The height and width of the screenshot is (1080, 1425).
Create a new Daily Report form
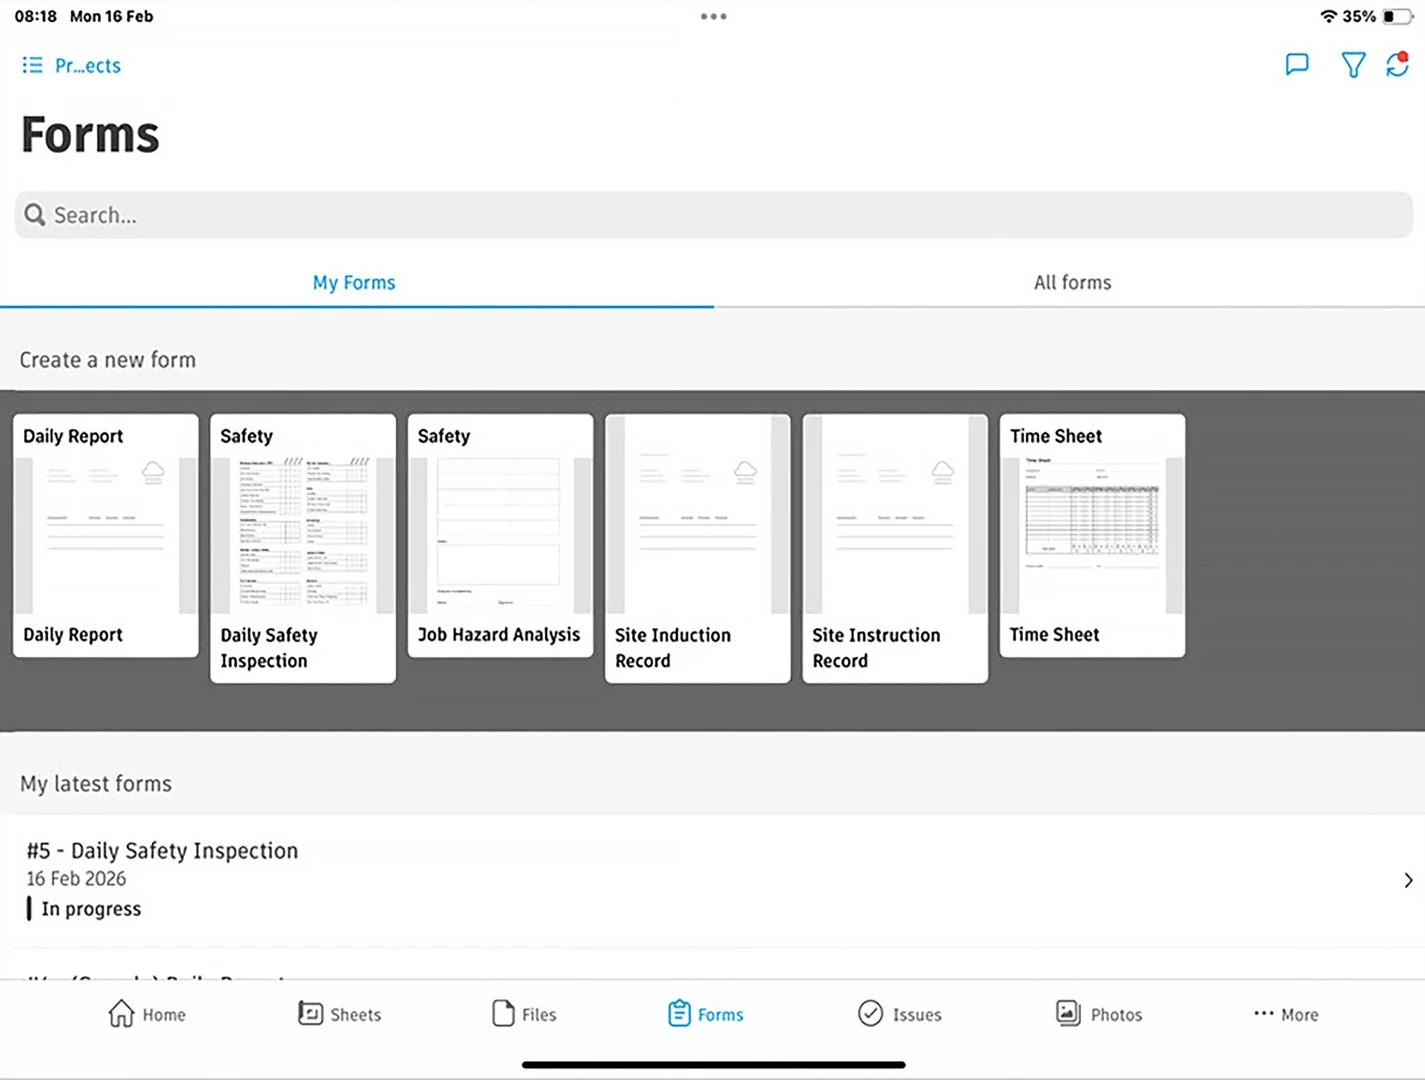(106, 536)
